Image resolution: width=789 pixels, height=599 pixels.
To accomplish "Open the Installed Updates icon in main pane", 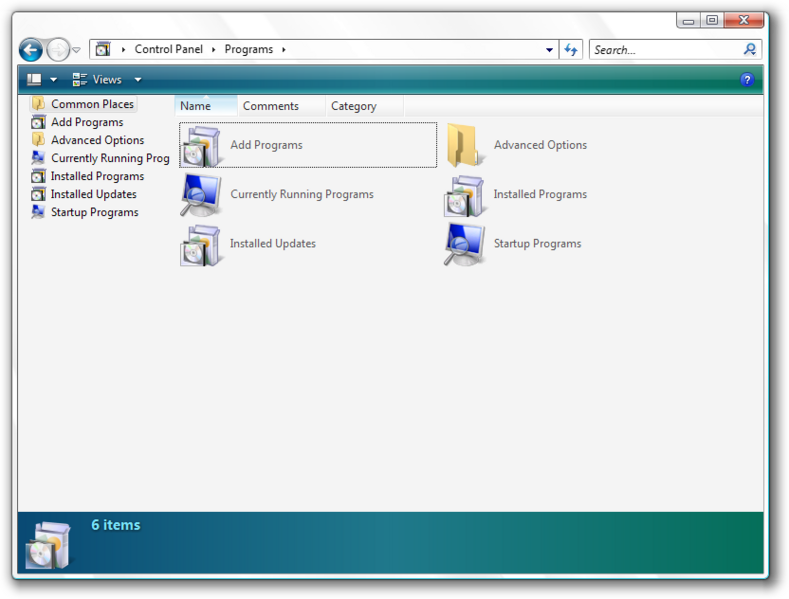I will [202, 244].
